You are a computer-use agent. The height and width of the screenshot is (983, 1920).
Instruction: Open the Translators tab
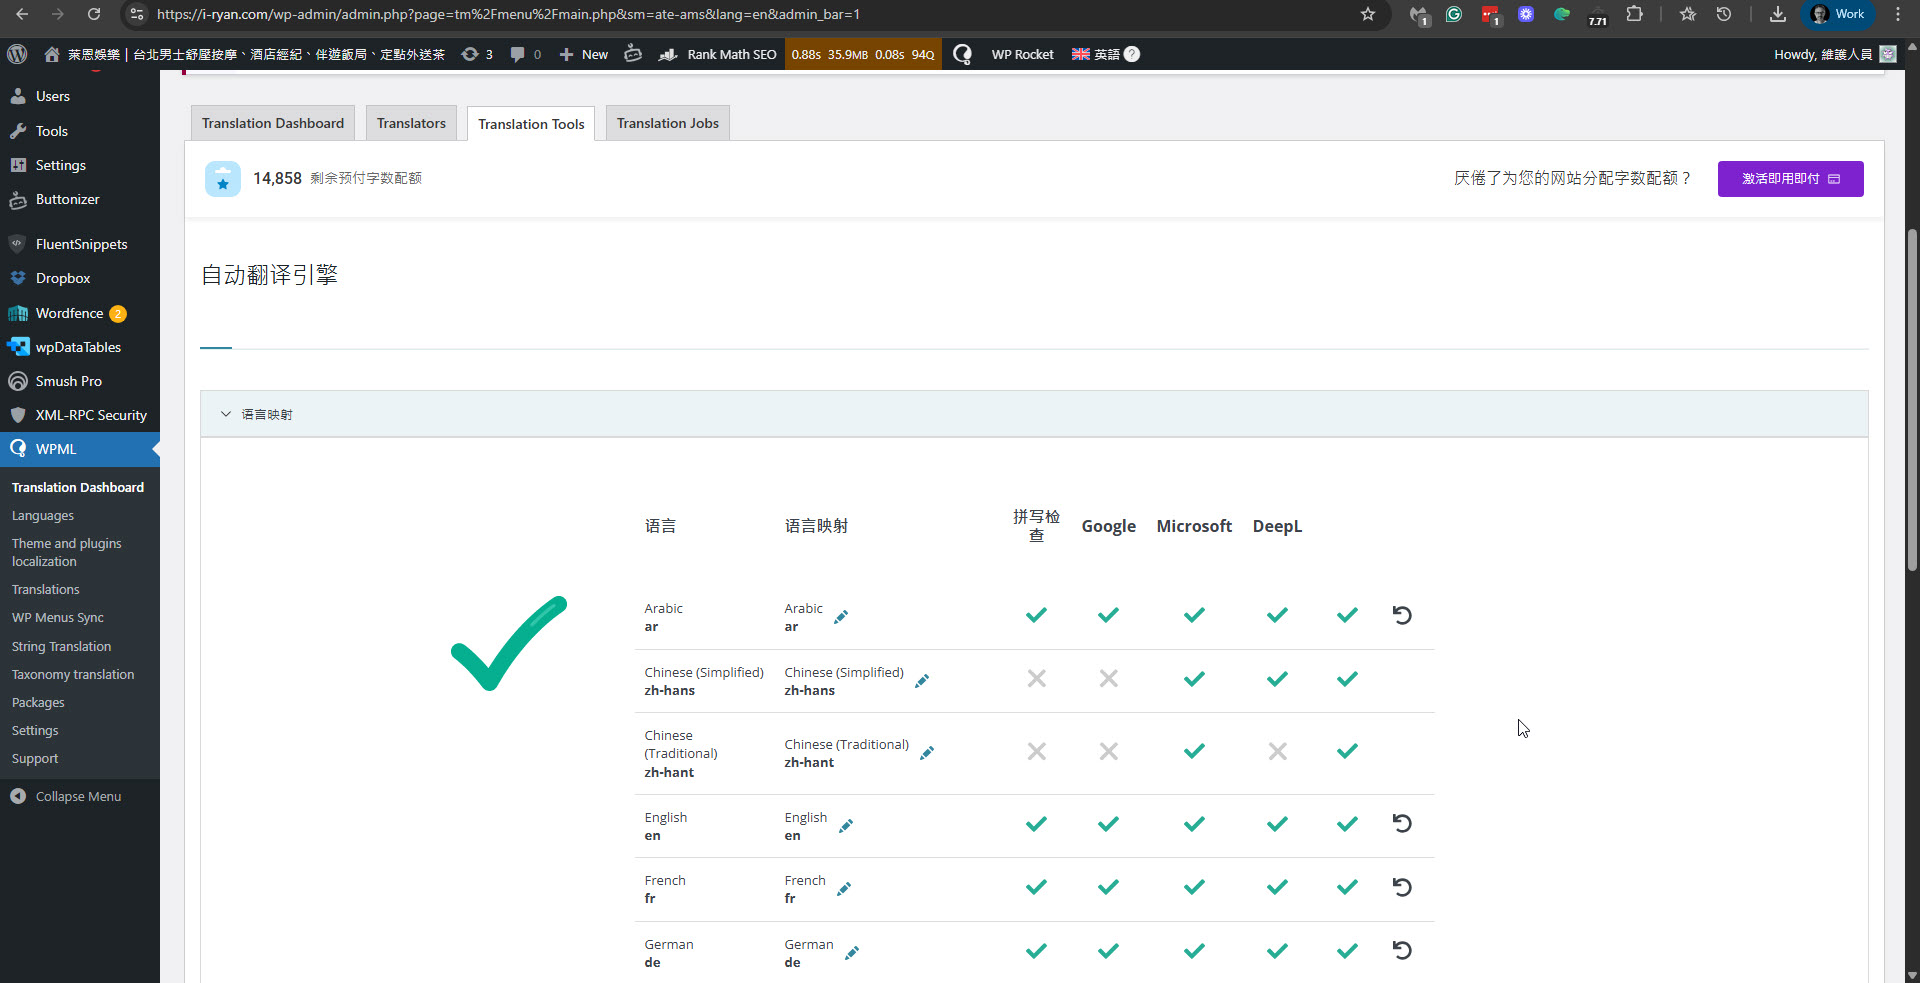(x=411, y=123)
